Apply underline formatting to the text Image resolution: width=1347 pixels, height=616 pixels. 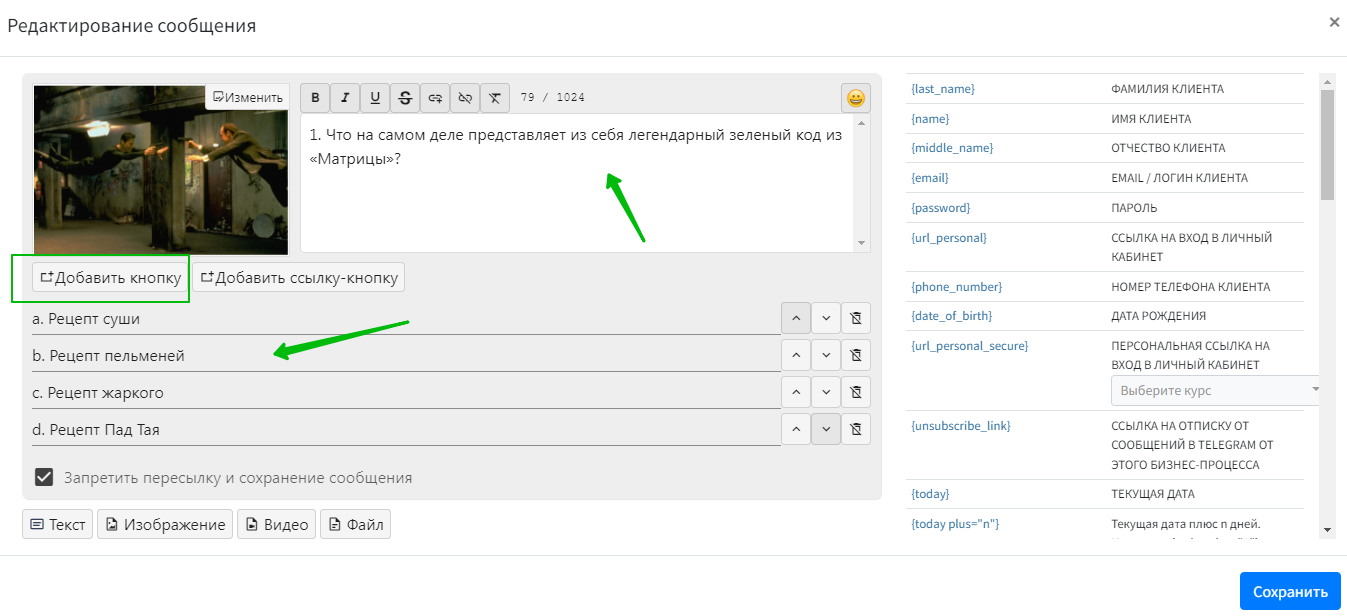tap(375, 97)
